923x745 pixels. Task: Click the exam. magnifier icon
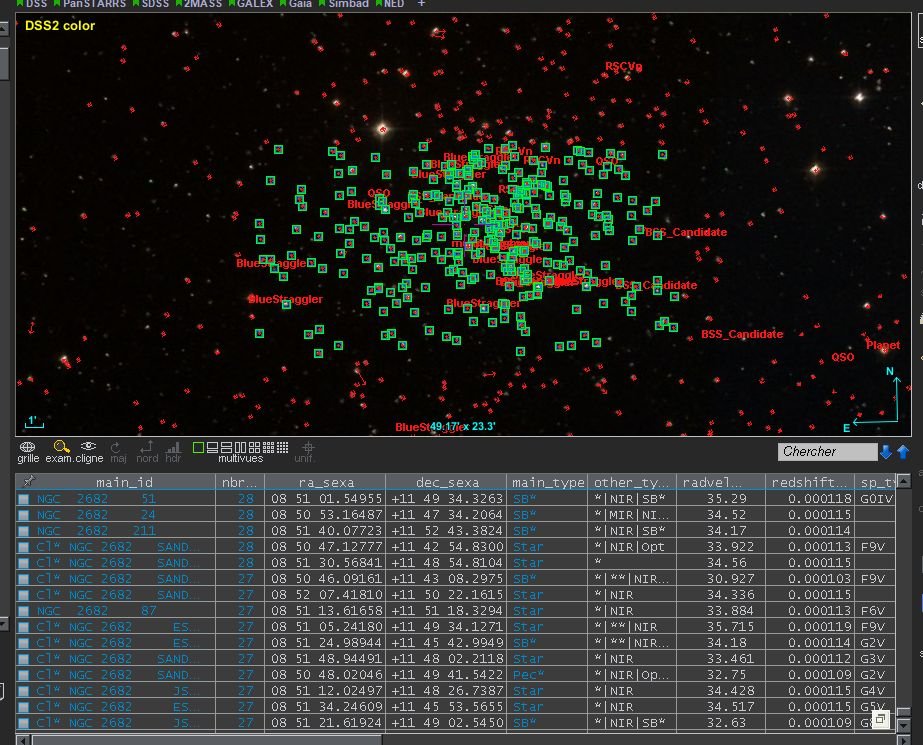61,446
